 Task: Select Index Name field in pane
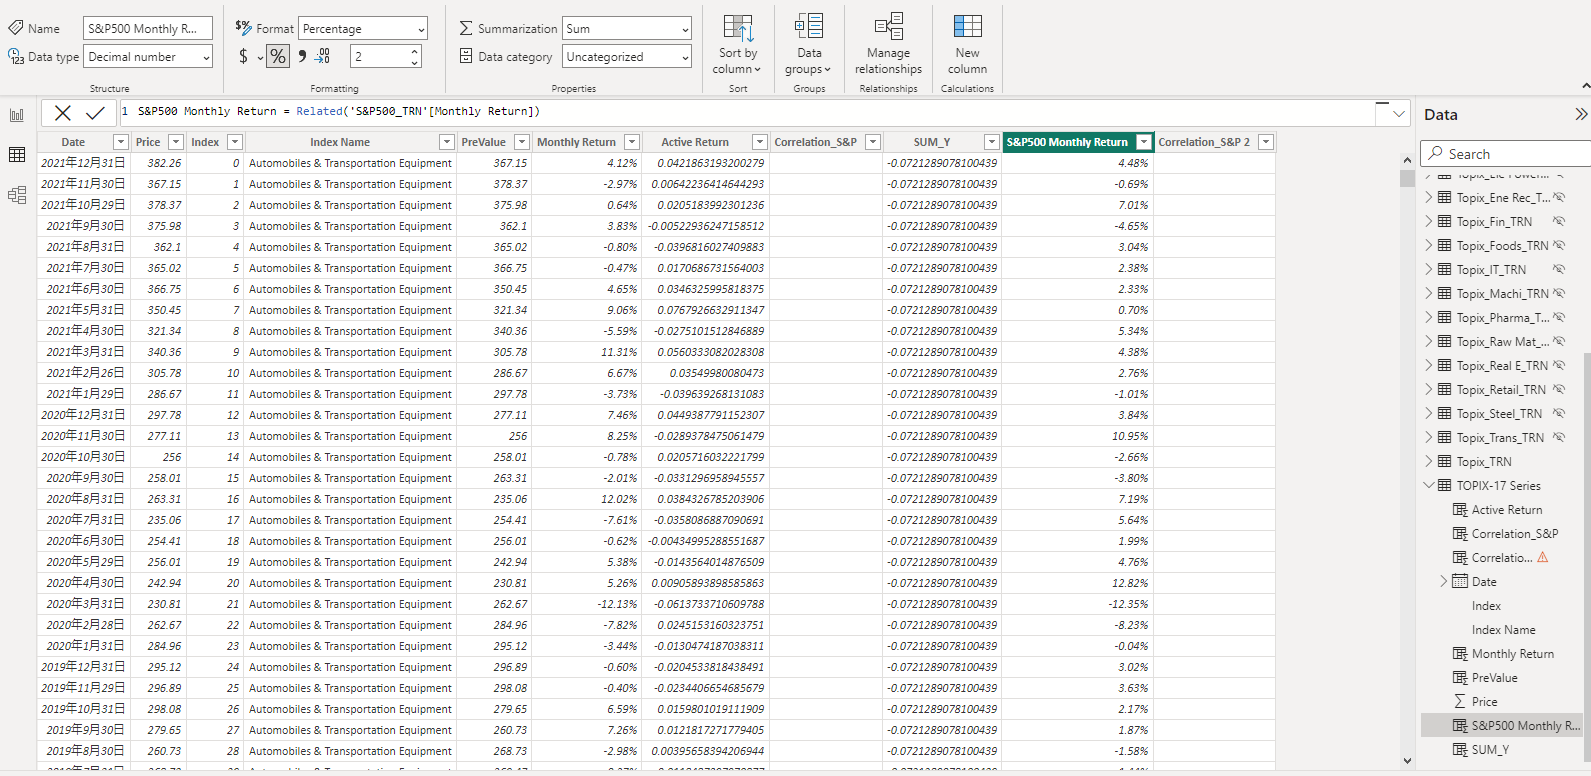pyautogui.click(x=1503, y=630)
